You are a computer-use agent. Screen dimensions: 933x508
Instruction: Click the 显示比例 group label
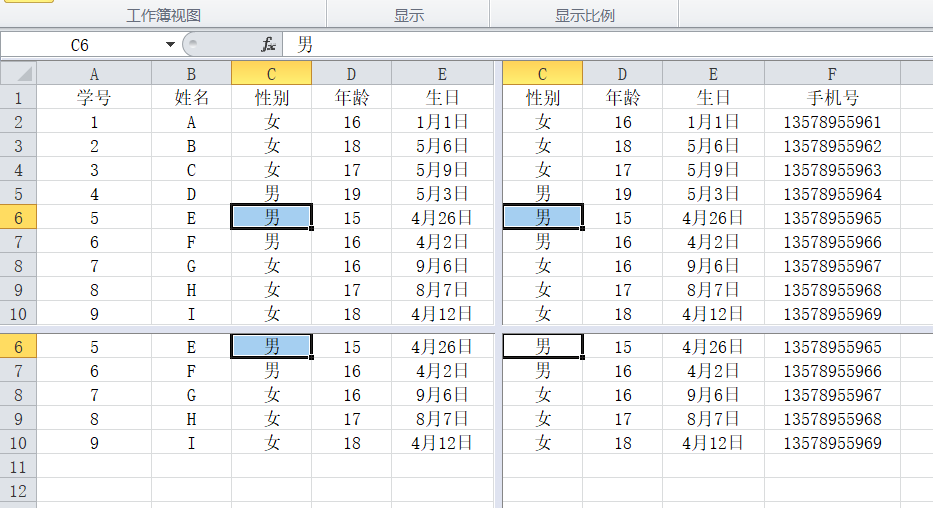[x=584, y=15]
